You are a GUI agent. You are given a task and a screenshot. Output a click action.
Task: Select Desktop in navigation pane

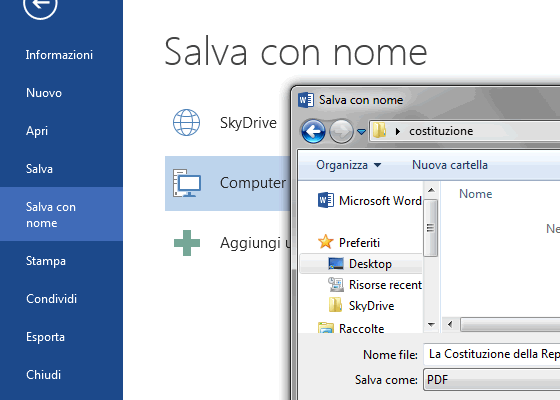coord(361,264)
